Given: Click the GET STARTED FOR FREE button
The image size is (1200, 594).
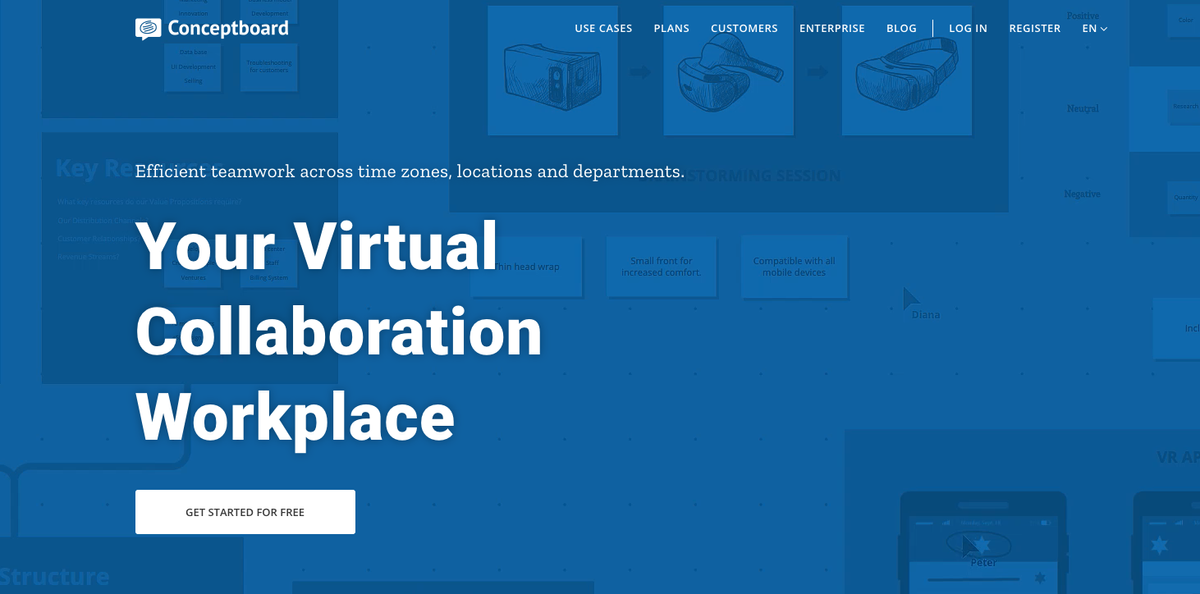Looking at the screenshot, I should click(245, 511).
